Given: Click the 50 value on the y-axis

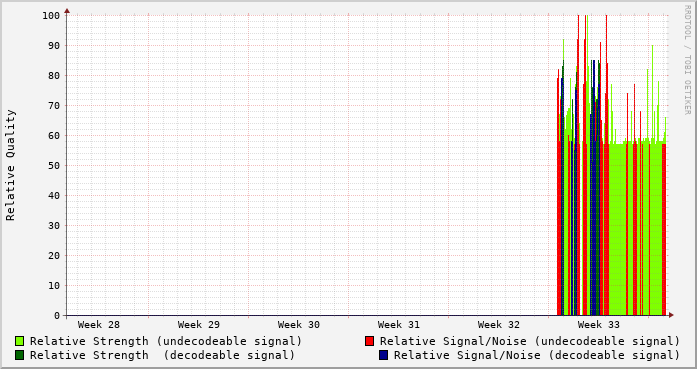Looking at the screenshot, I should pos(54,165).
